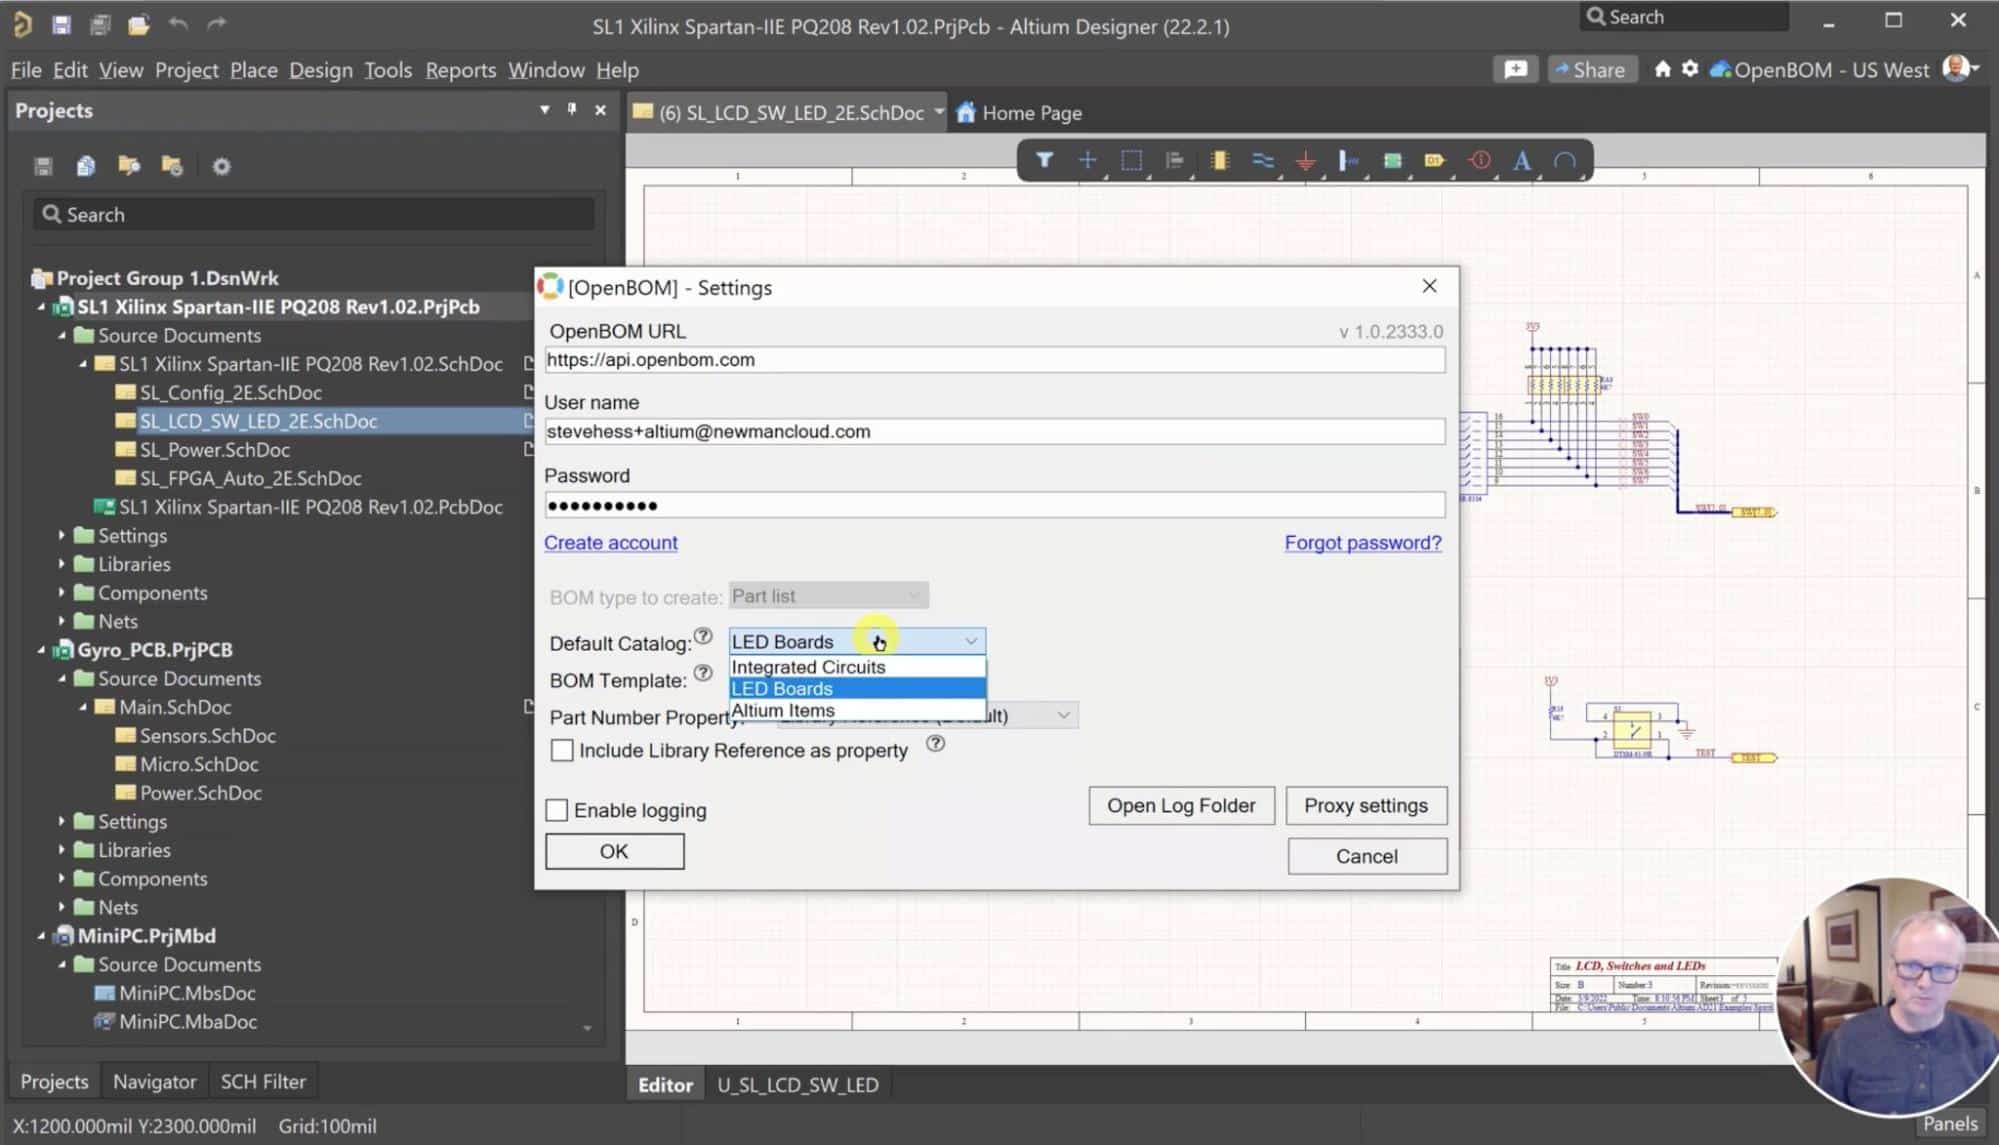Image resolution: width=1999 pixels, height=1145 pixels.
Task: Click Default Catalog help question mark
Action: coord(703,636)
